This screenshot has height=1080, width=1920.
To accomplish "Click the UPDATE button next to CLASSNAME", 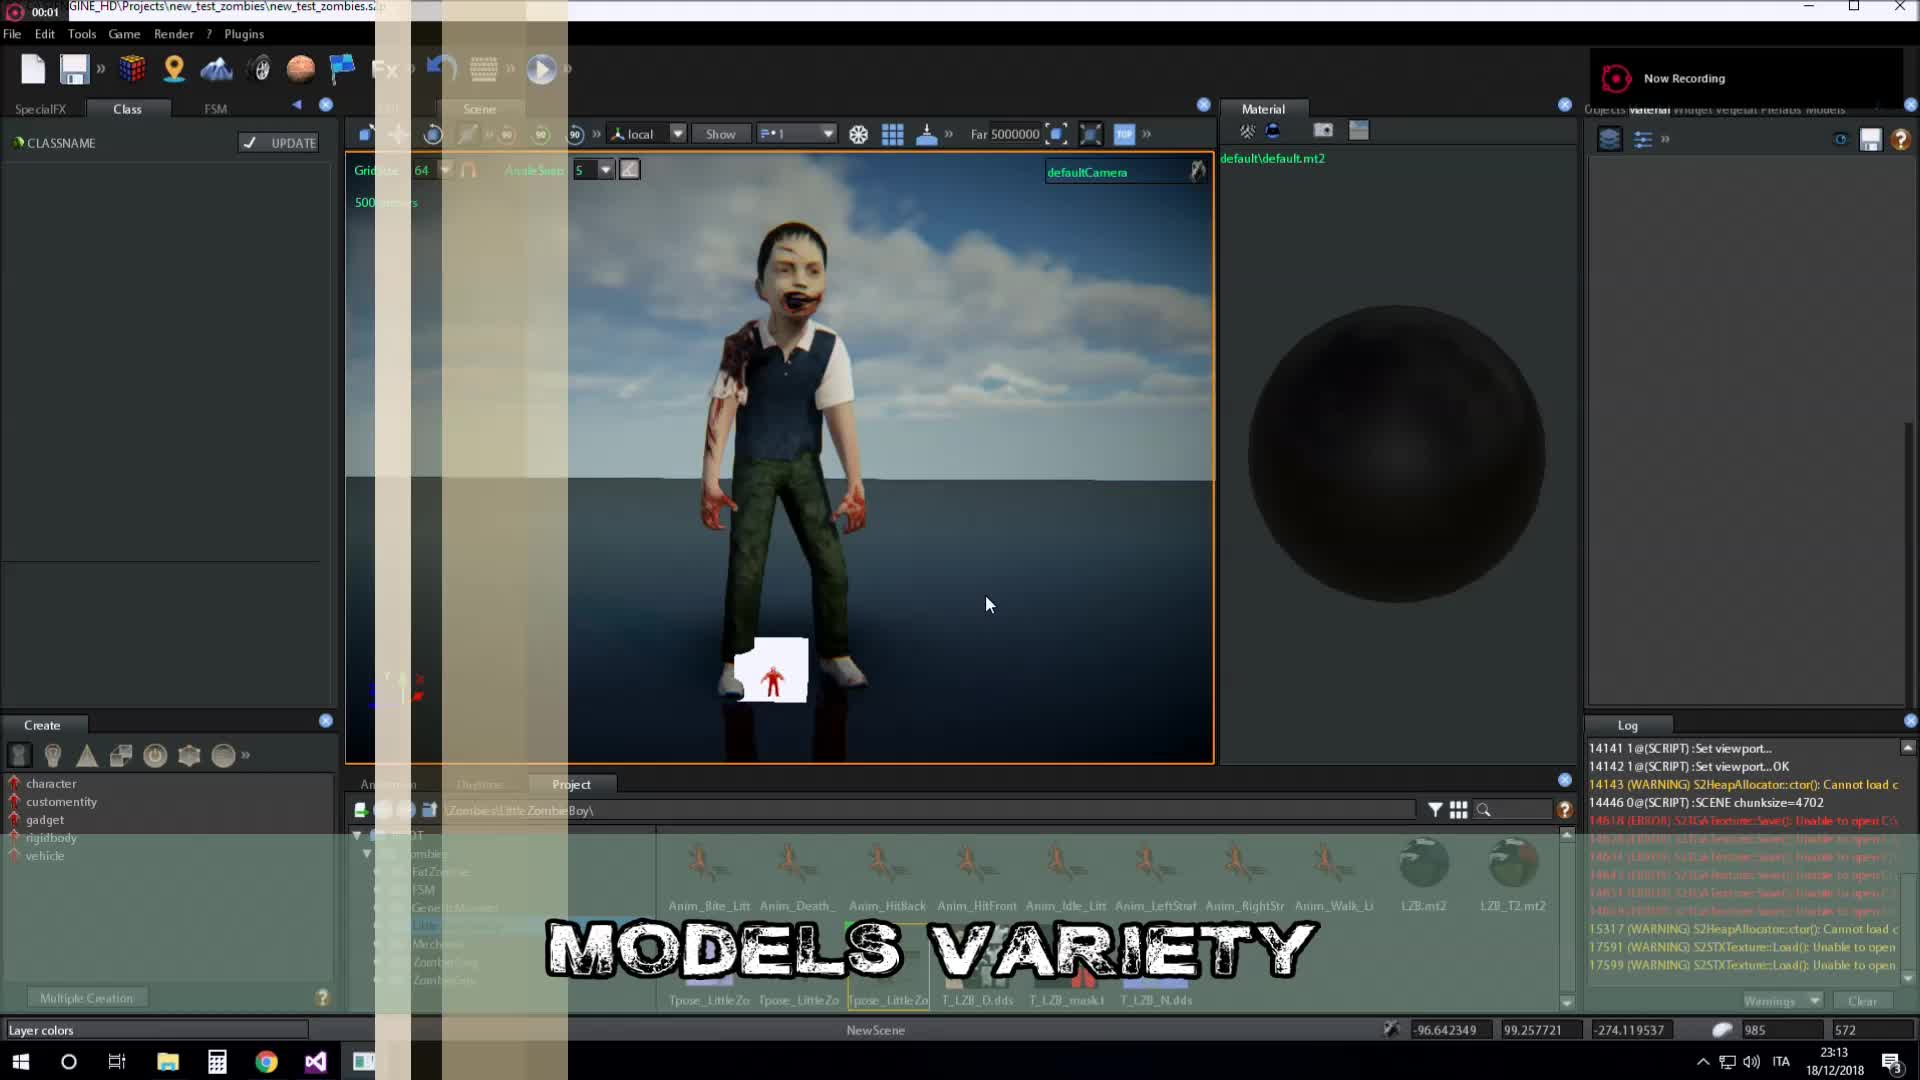I will click(x=279, y=143).
